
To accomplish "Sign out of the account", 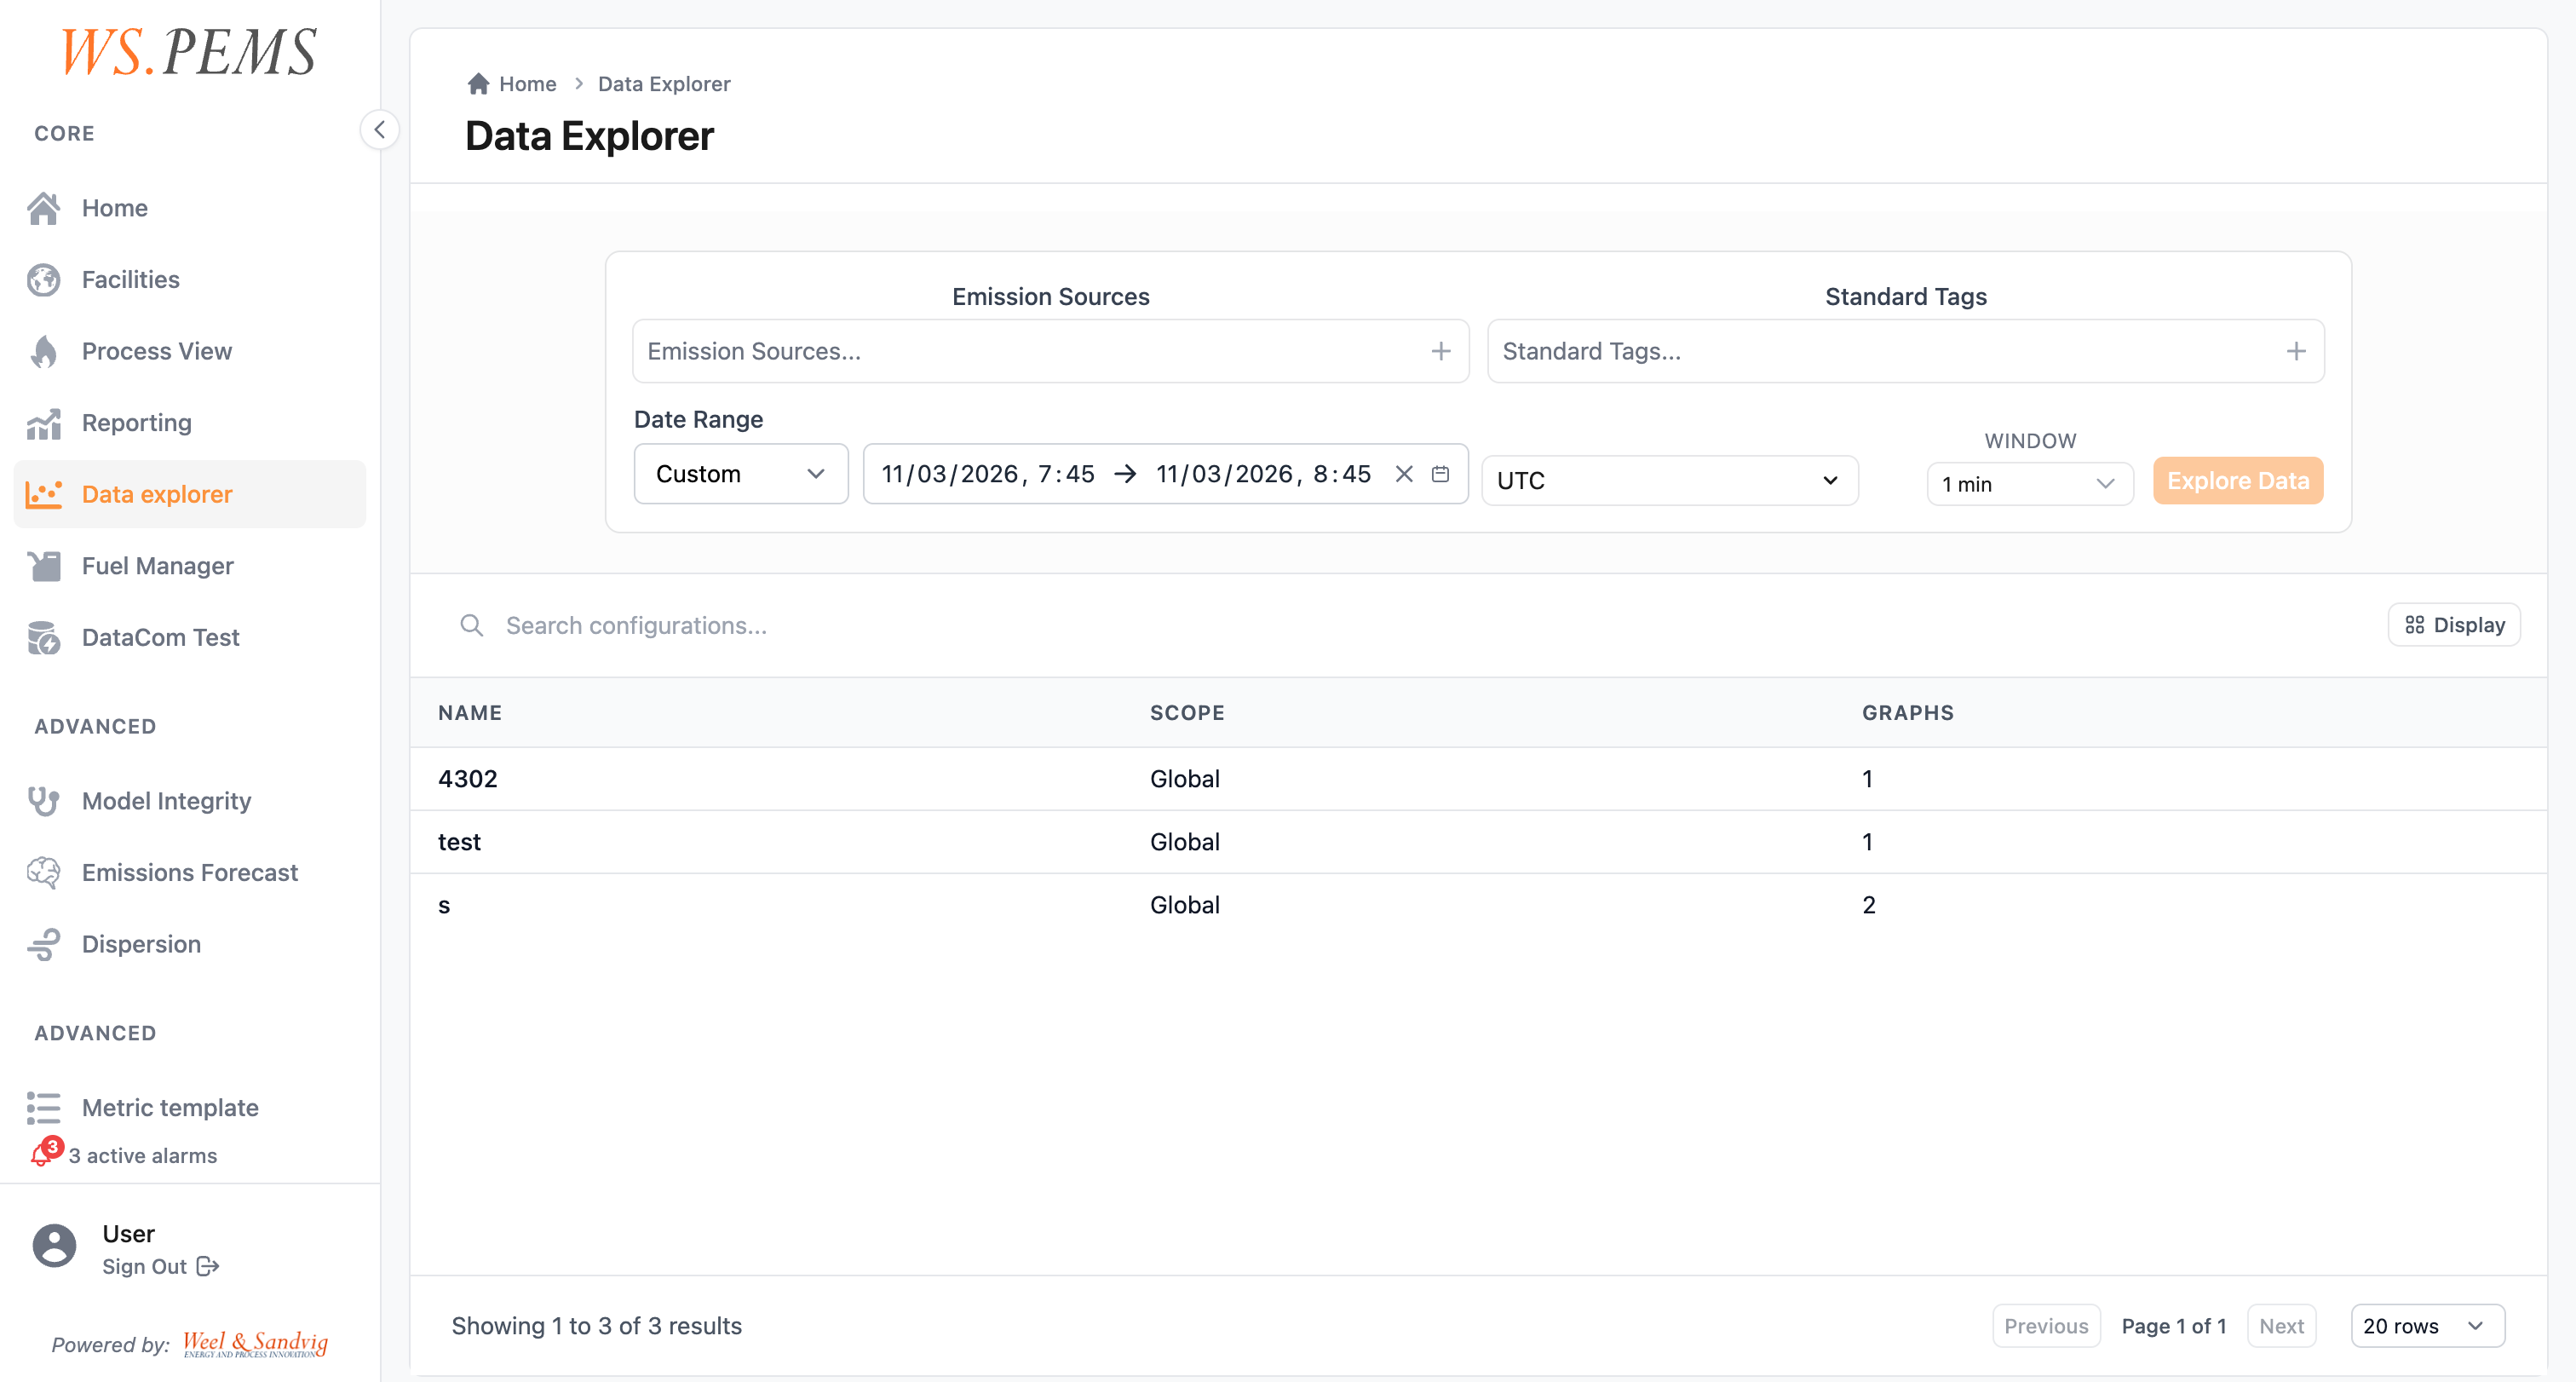I will click(160, 1267).
